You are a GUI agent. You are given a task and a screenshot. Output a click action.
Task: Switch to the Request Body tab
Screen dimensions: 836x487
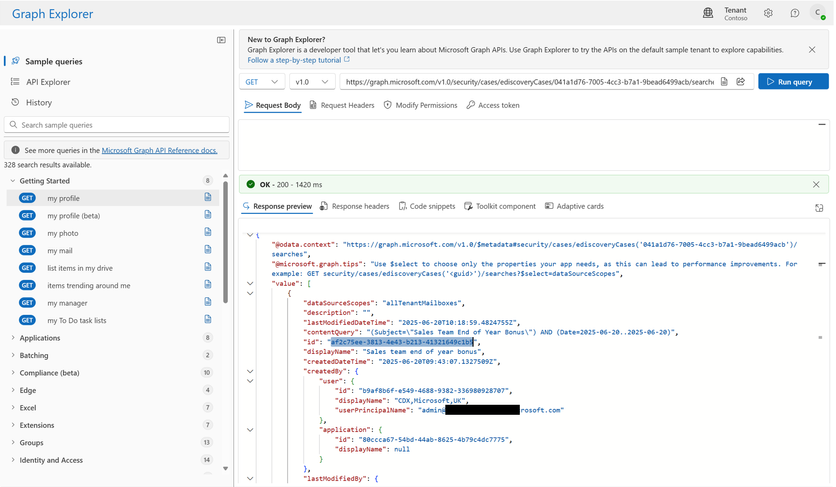tap(272, 105)
